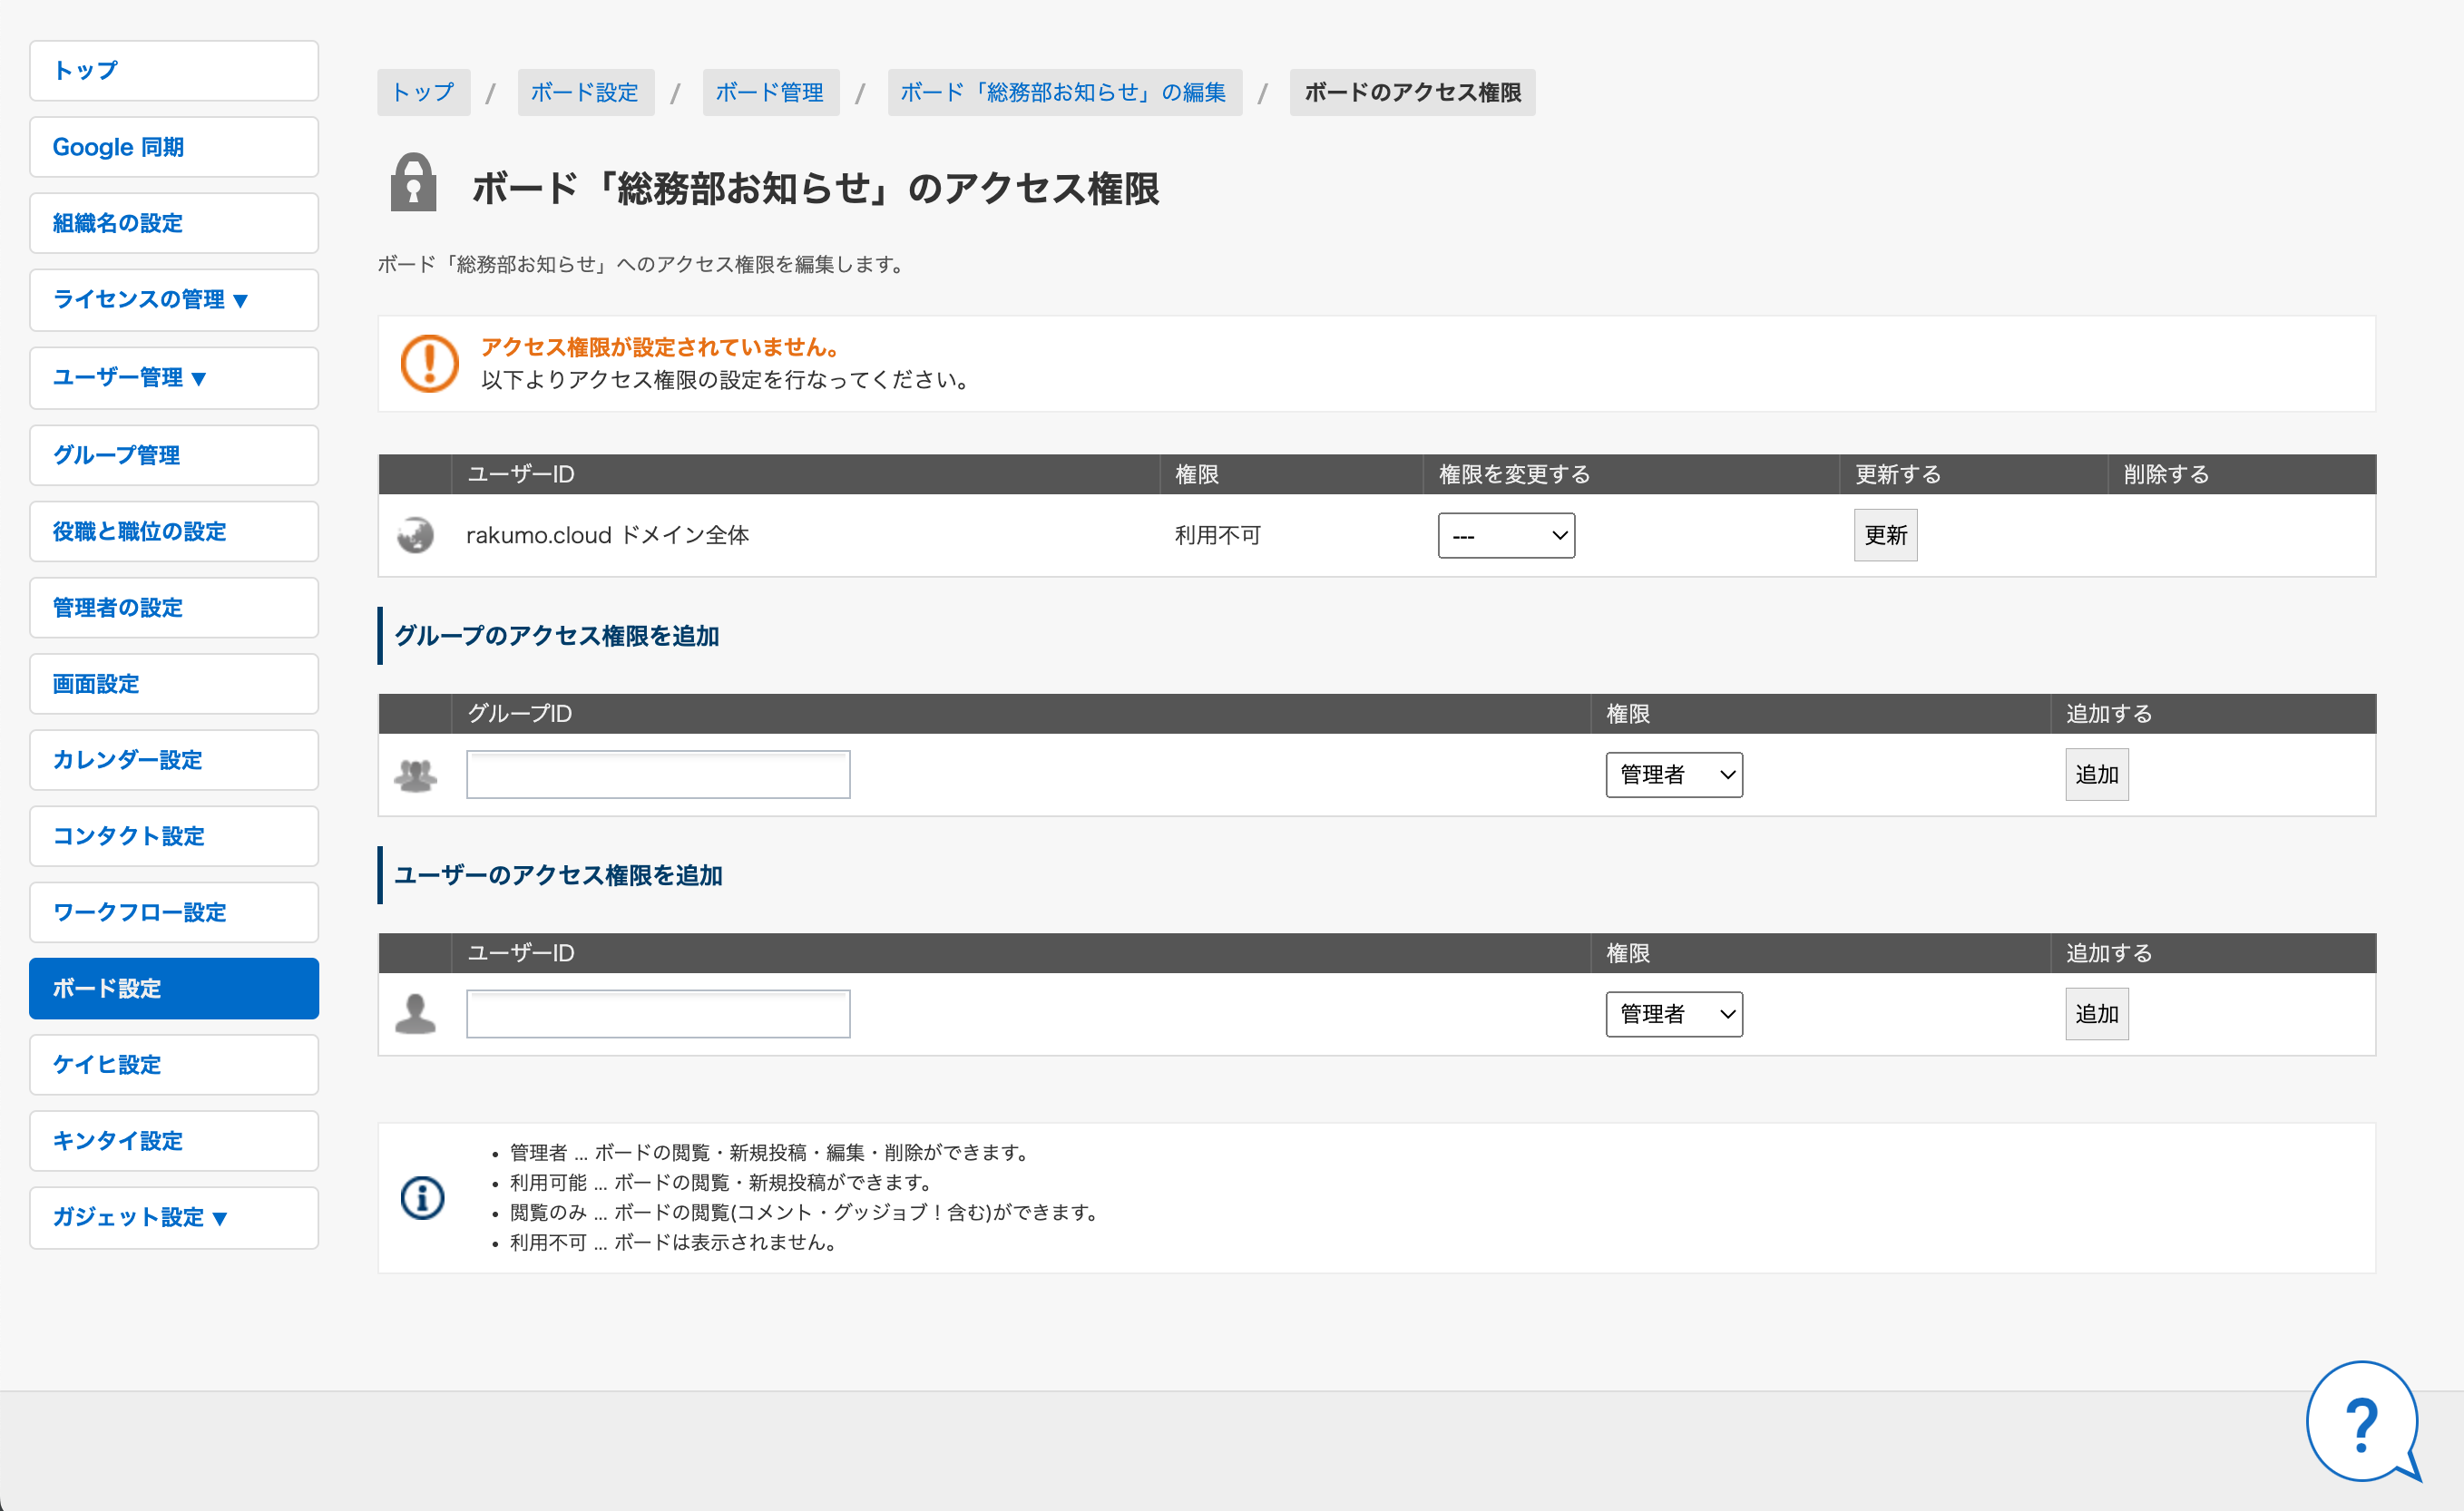Click the orange warning exclamation icon

[429, 363]
